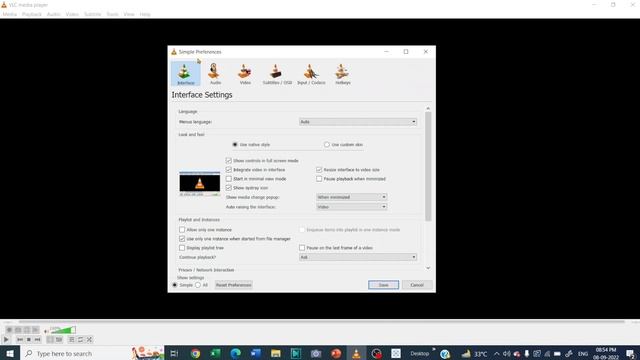The width and height of the screenshot is (640, 360).
Task: Open the Hotkeys preferences category
Action: coord(342,73)
